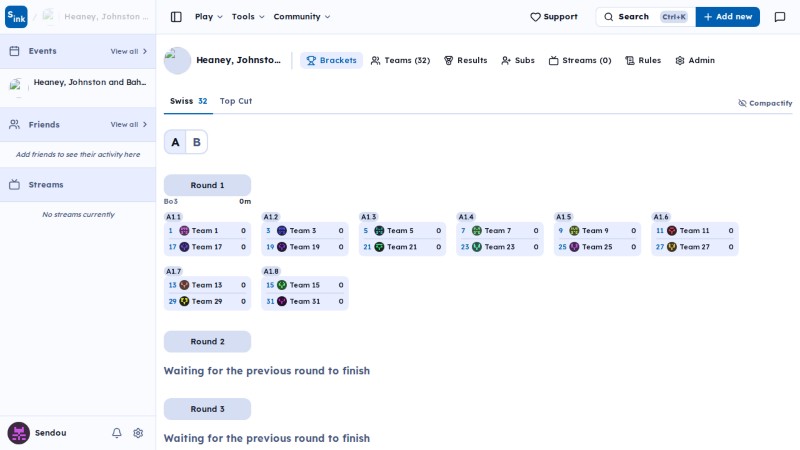Select Team 1 avatar icon

(184, 231)
